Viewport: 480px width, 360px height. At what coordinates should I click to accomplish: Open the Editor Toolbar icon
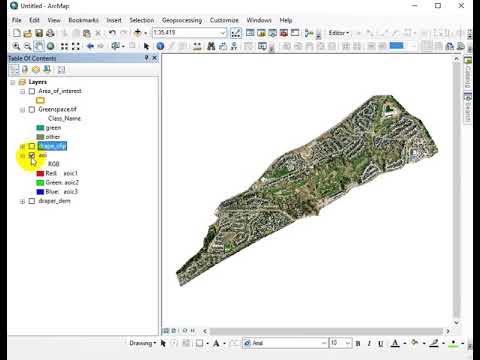(236, 33)
